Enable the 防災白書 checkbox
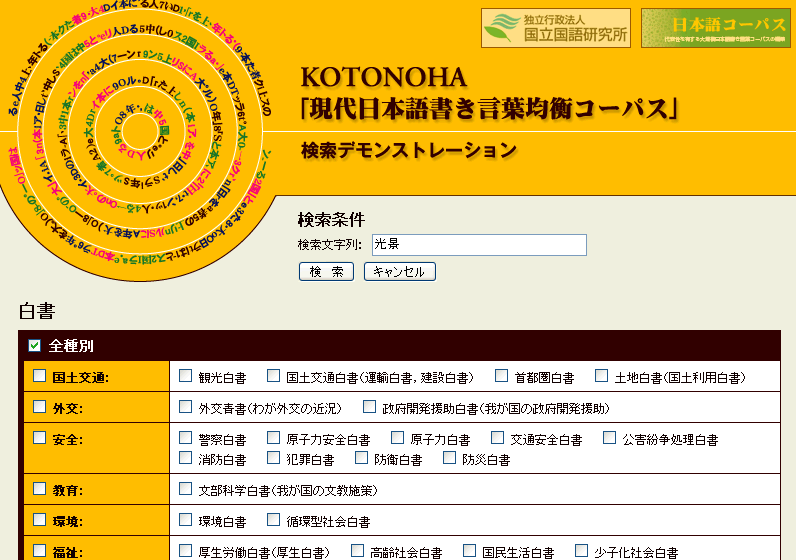 point(449,458)
